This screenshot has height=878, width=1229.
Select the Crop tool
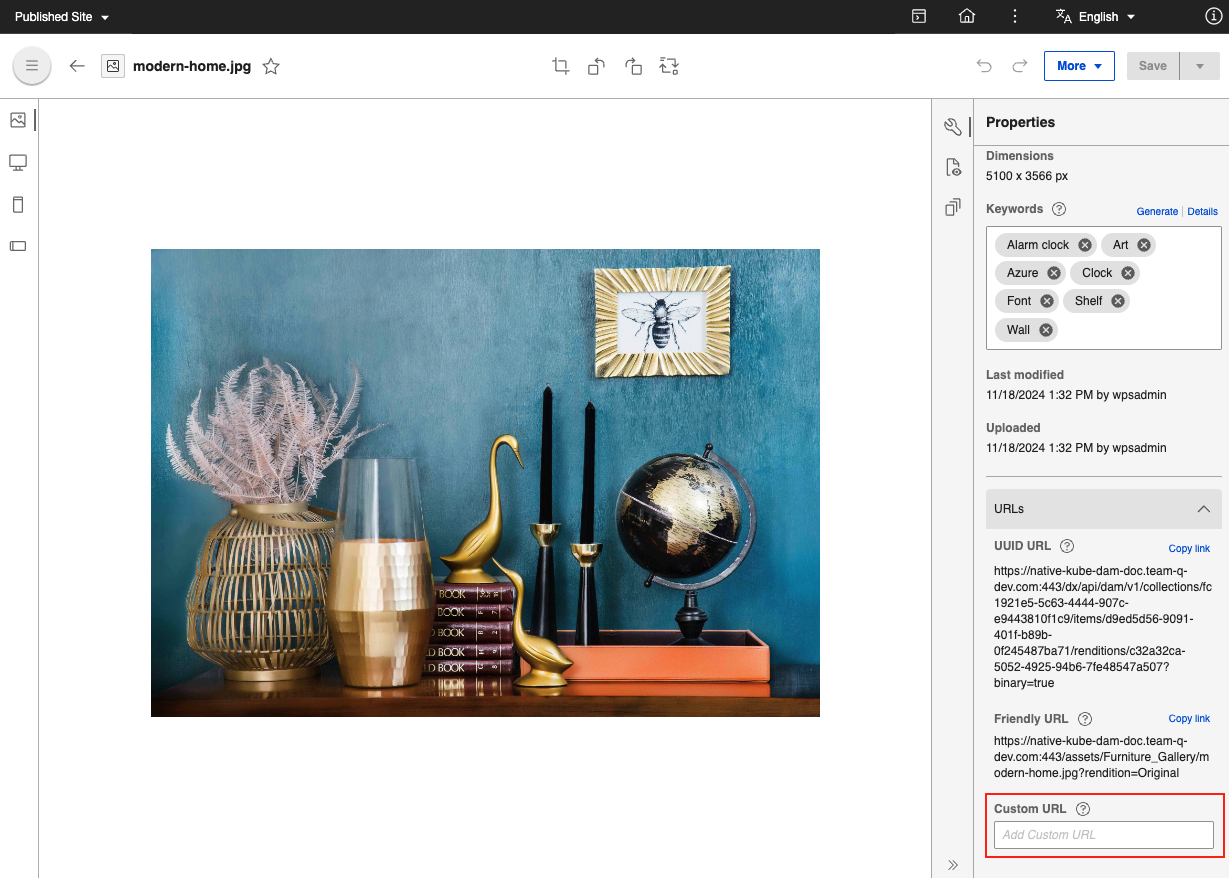pos(561,66)
